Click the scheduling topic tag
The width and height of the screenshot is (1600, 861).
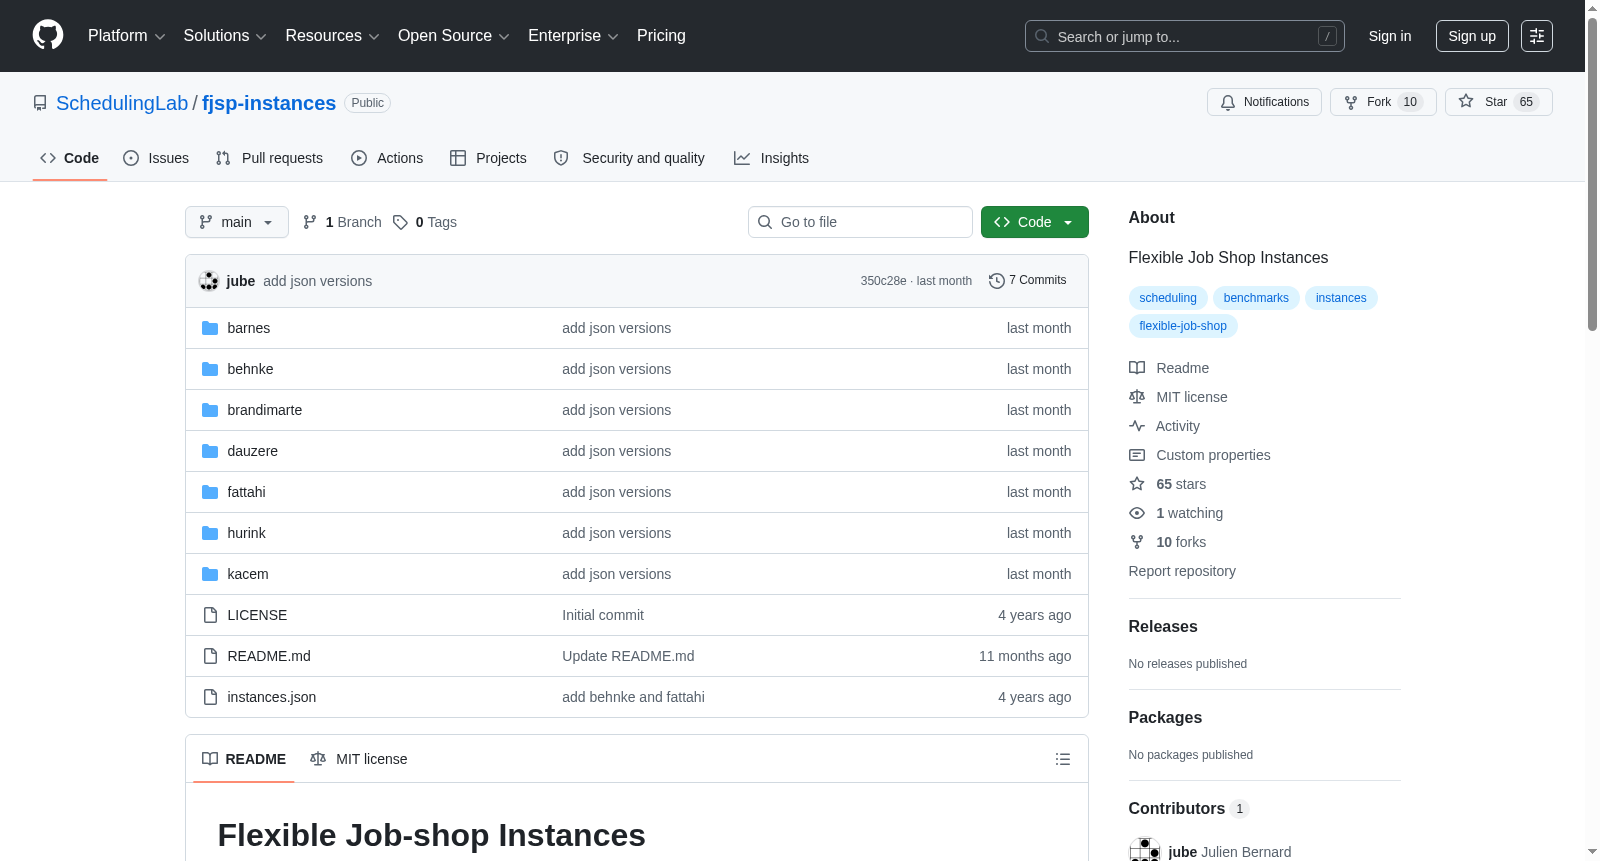(1168, 298)
